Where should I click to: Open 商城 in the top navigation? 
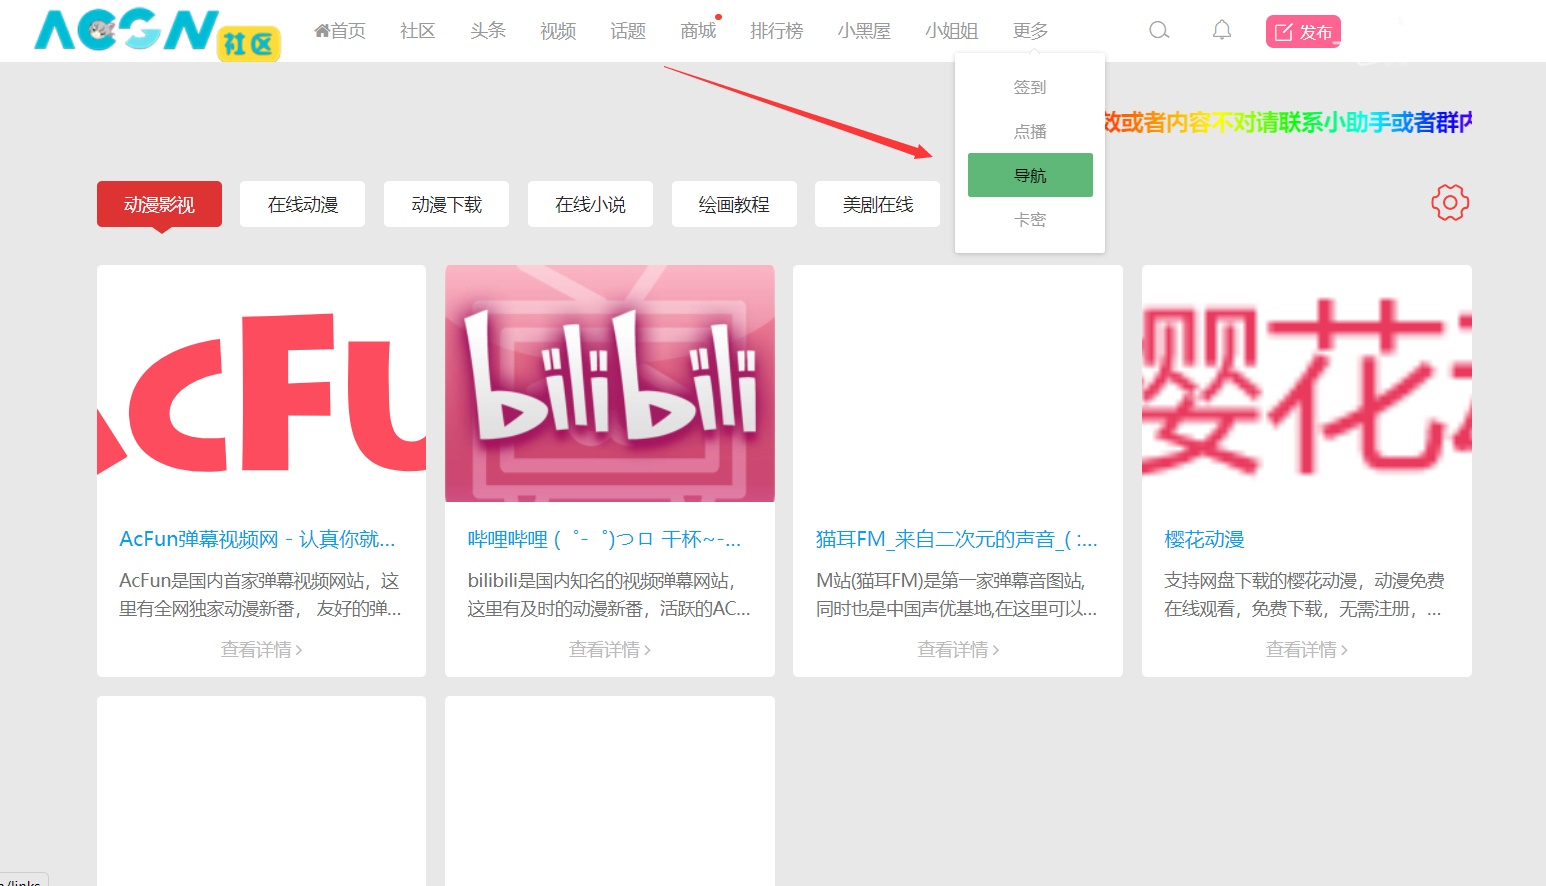pyautogui.click(x=698, y=31)
